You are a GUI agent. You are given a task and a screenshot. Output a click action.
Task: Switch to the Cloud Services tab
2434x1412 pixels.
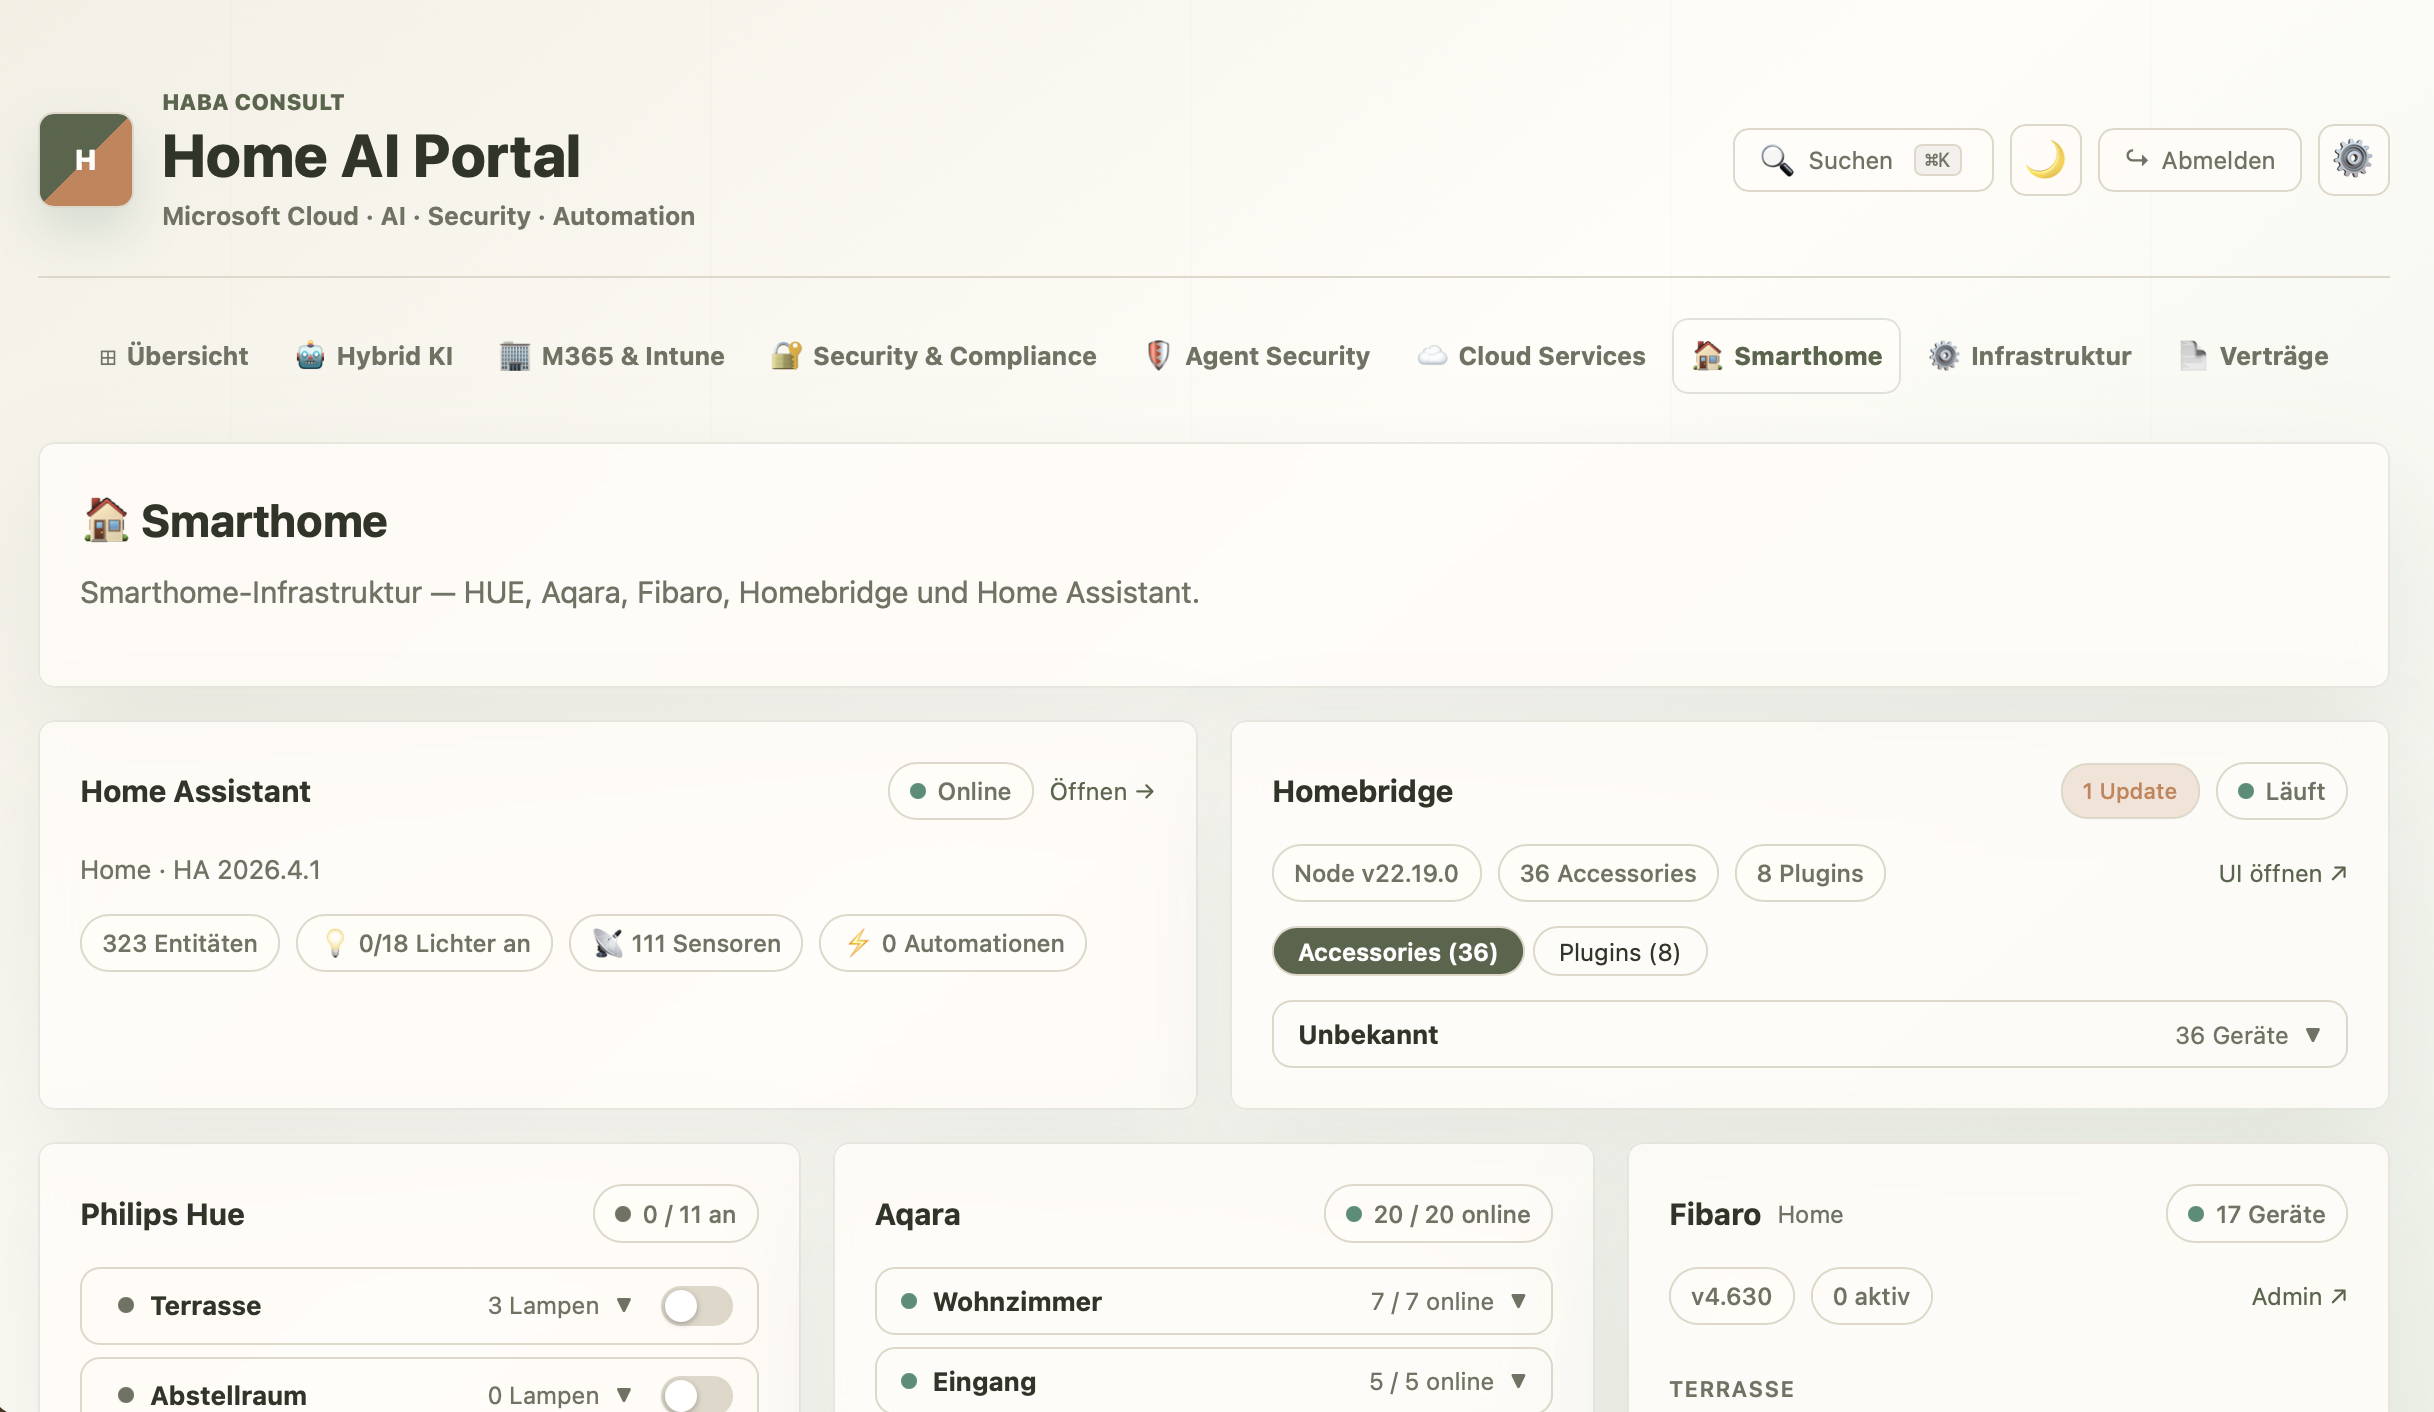click(1532, 356)
